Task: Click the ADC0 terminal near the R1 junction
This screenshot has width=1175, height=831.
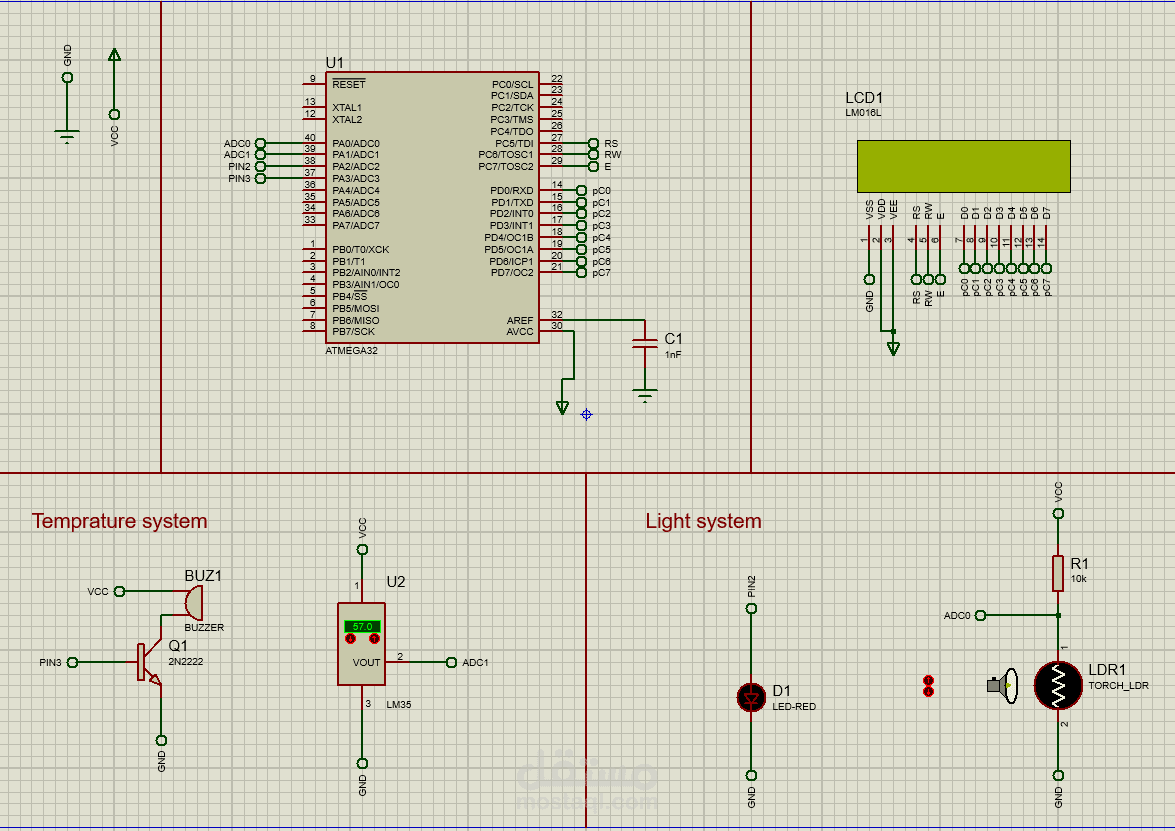Action: [980, 615]
